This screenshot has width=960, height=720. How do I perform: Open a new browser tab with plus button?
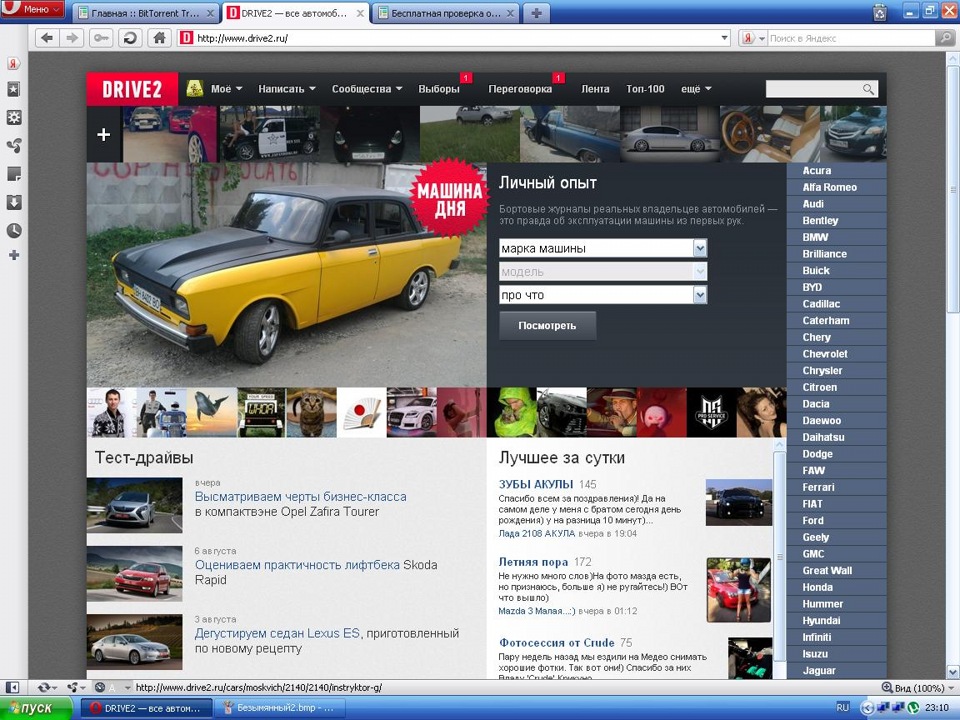(x=536, y=13)
